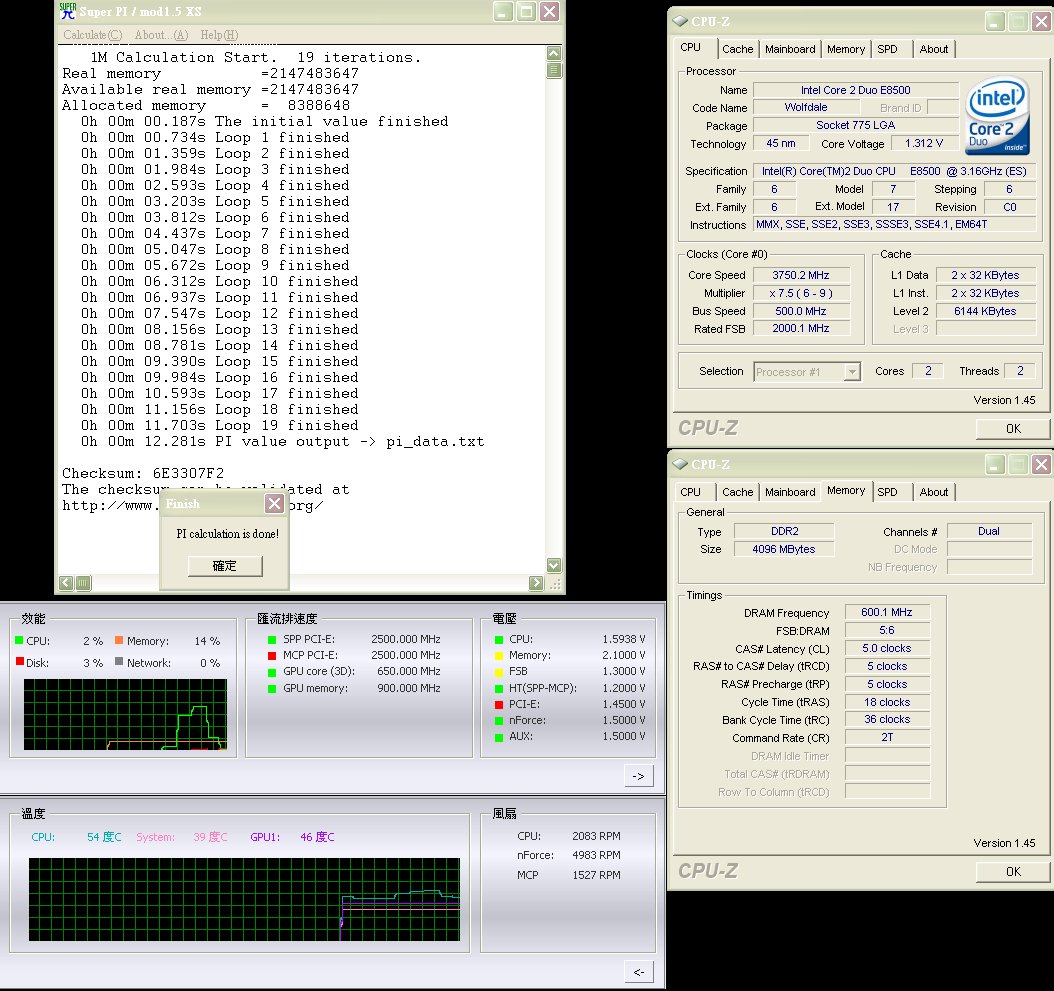
Task: Click the green GPU memory indicator
Action: 272,688
